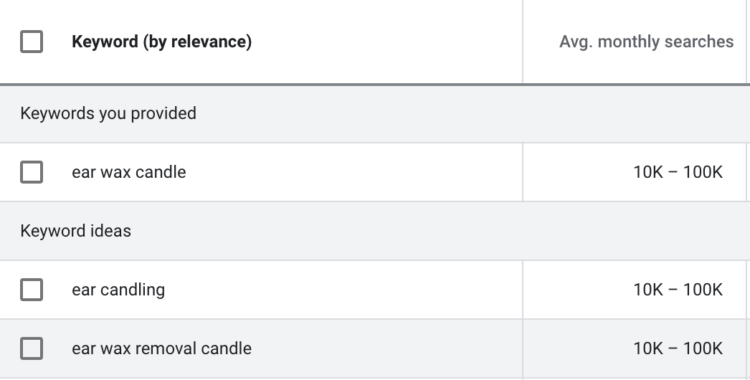Screen dimensions: 750x380
Task: Tick the select-all checkbox in the table header
Action: pos(32,42)
